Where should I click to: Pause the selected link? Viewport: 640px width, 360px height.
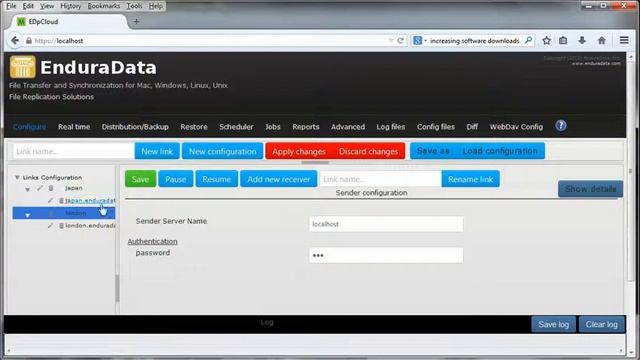click(x=176, y=179)
